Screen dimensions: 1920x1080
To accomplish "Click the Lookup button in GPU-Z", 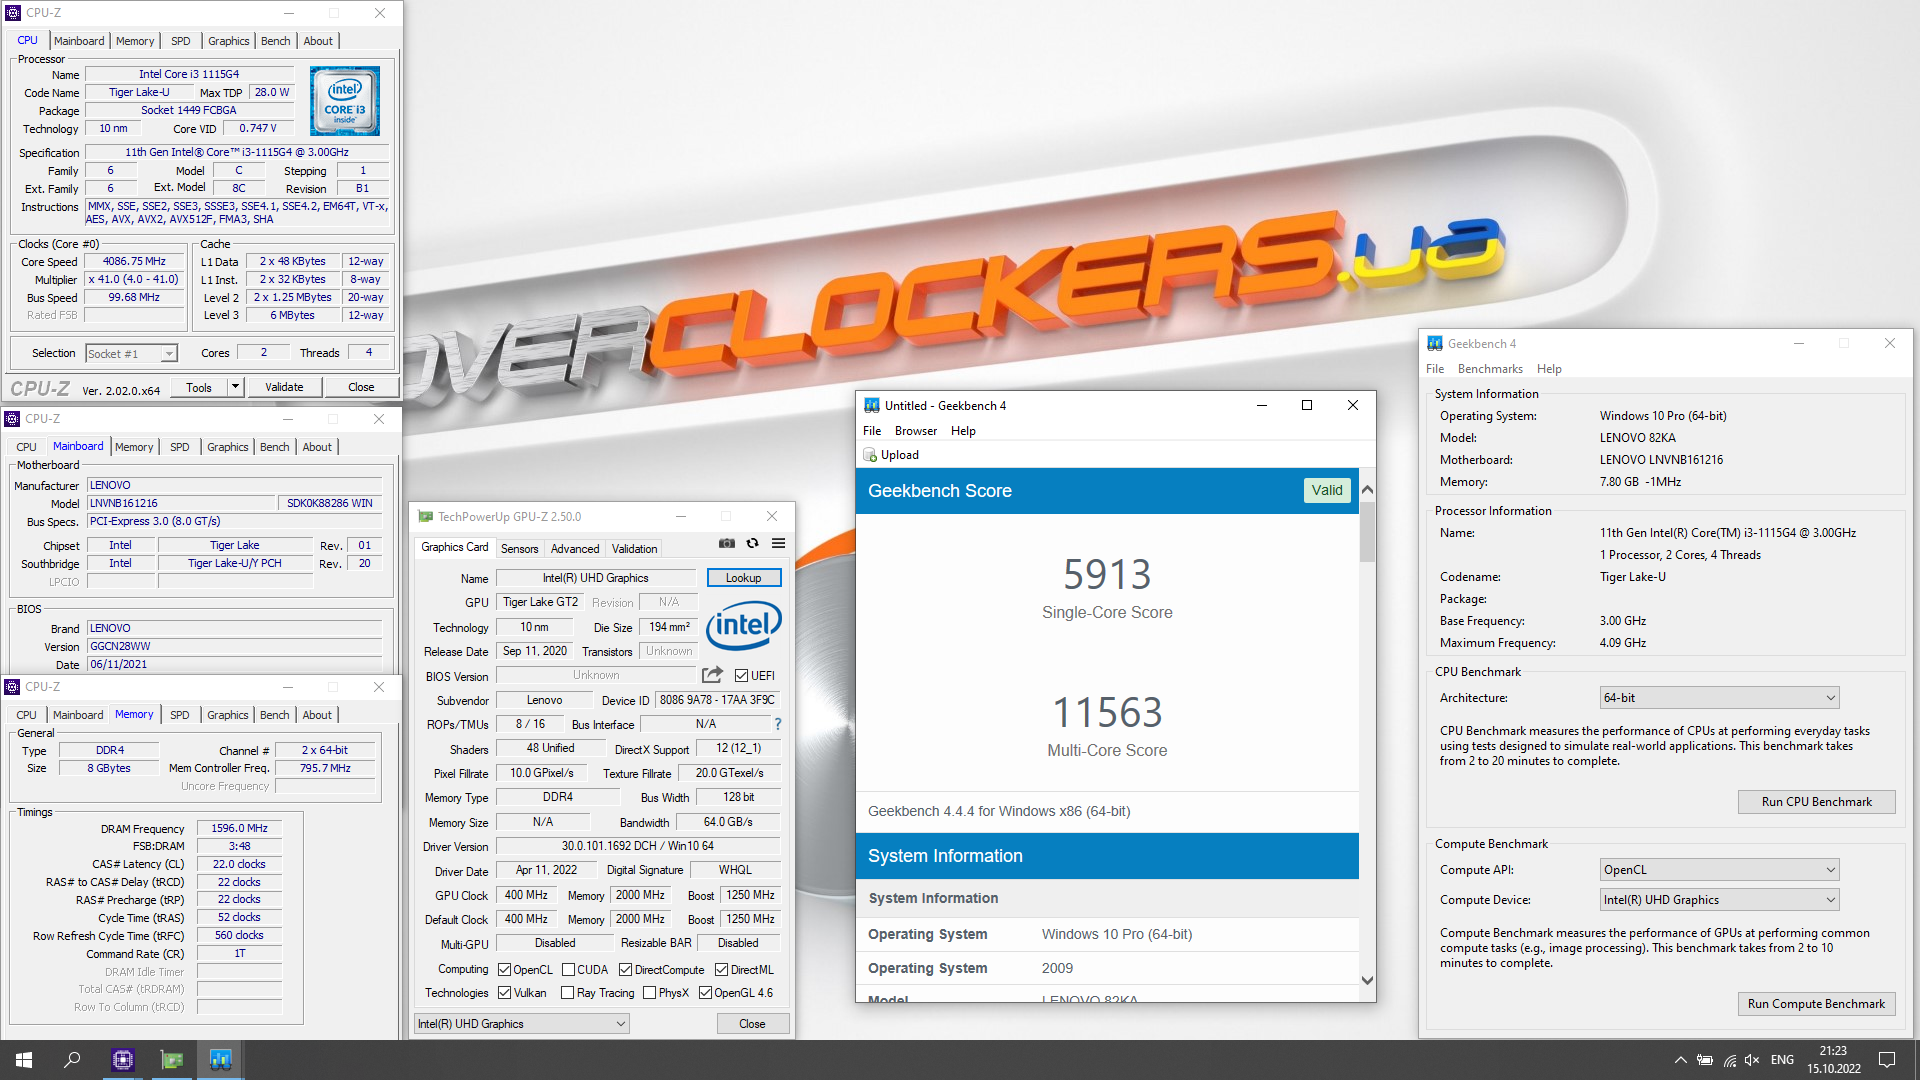I will pos(743,578).
